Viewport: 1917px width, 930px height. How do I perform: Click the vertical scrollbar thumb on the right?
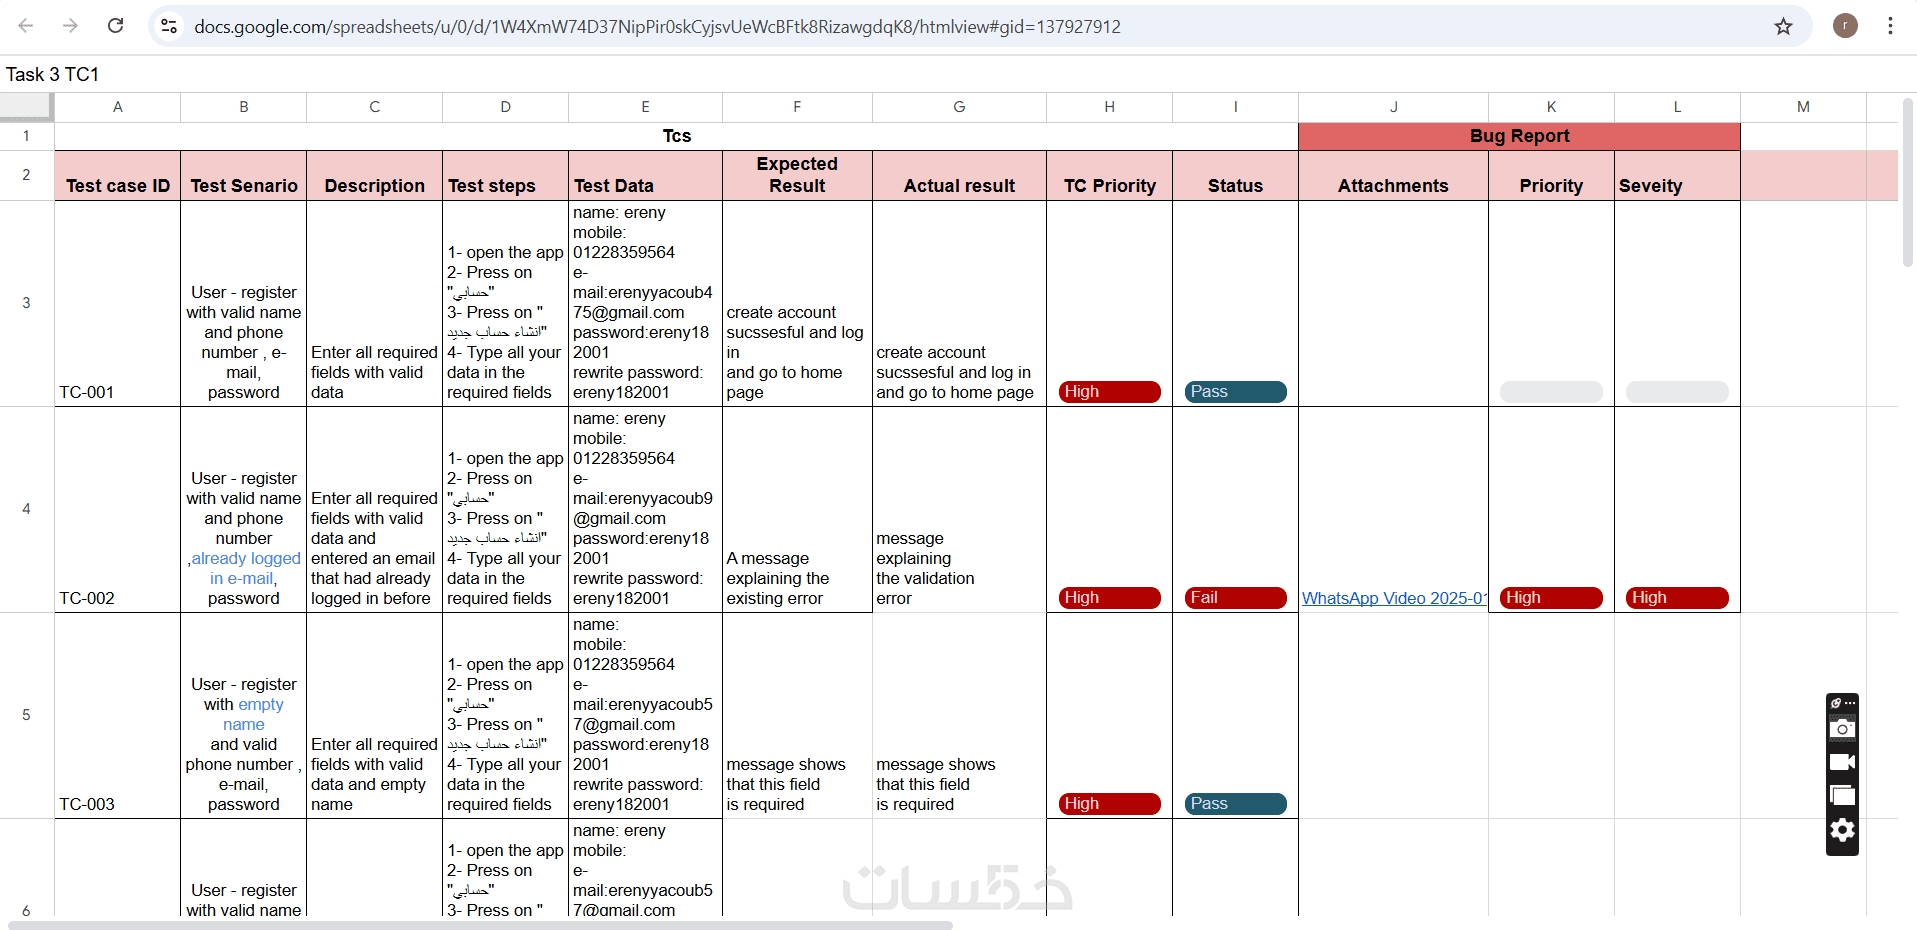click(x=1907, y=180)
